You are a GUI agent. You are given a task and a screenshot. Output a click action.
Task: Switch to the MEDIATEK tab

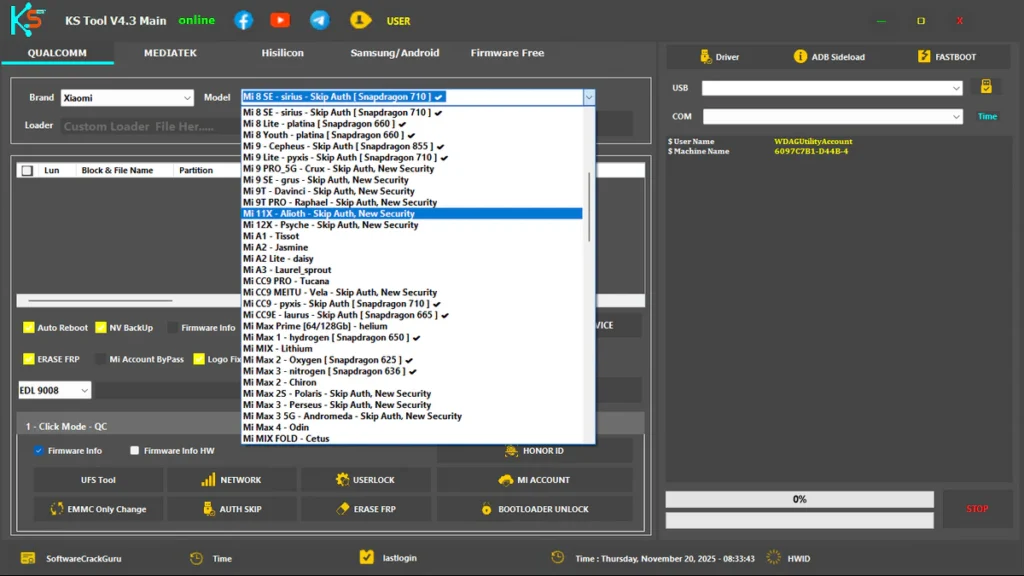[x=170, y=53]
